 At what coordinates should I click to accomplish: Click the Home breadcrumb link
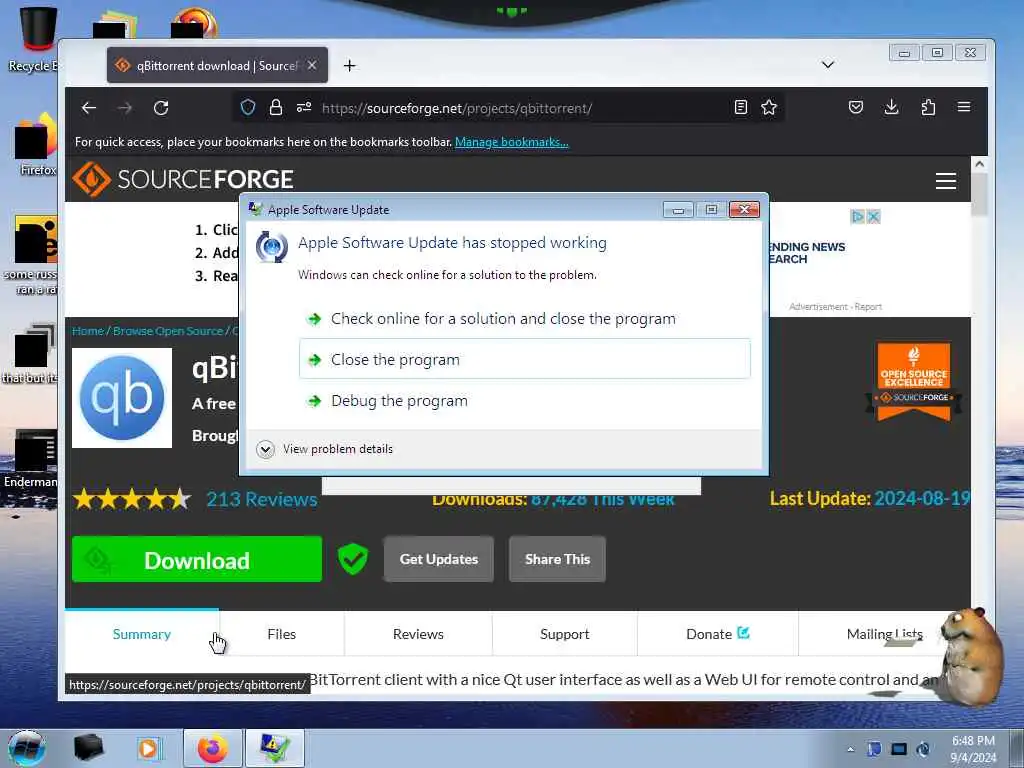coord(88,331)
